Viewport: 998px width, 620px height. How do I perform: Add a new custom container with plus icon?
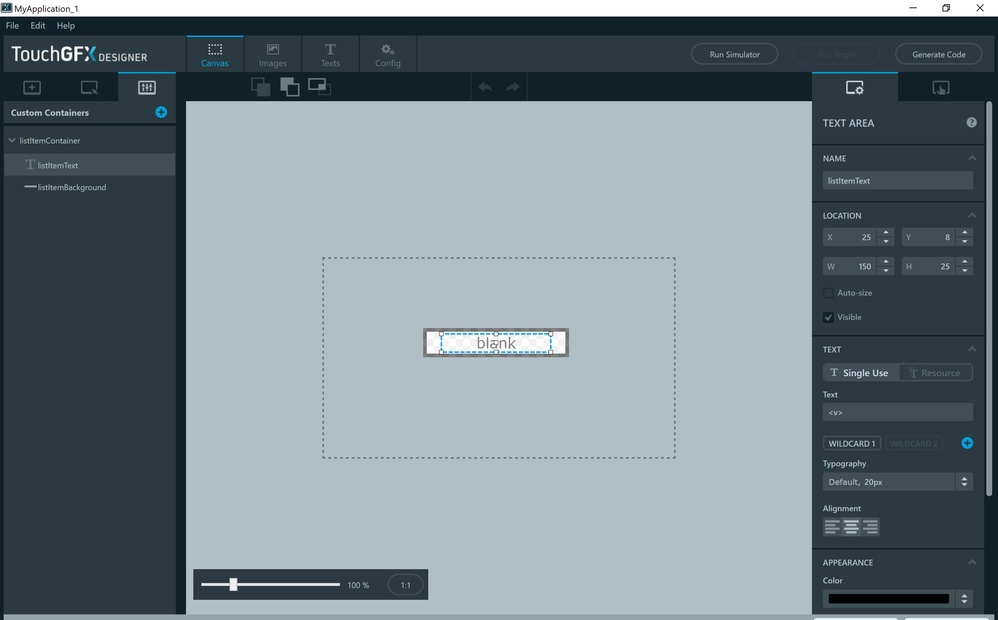161,112
